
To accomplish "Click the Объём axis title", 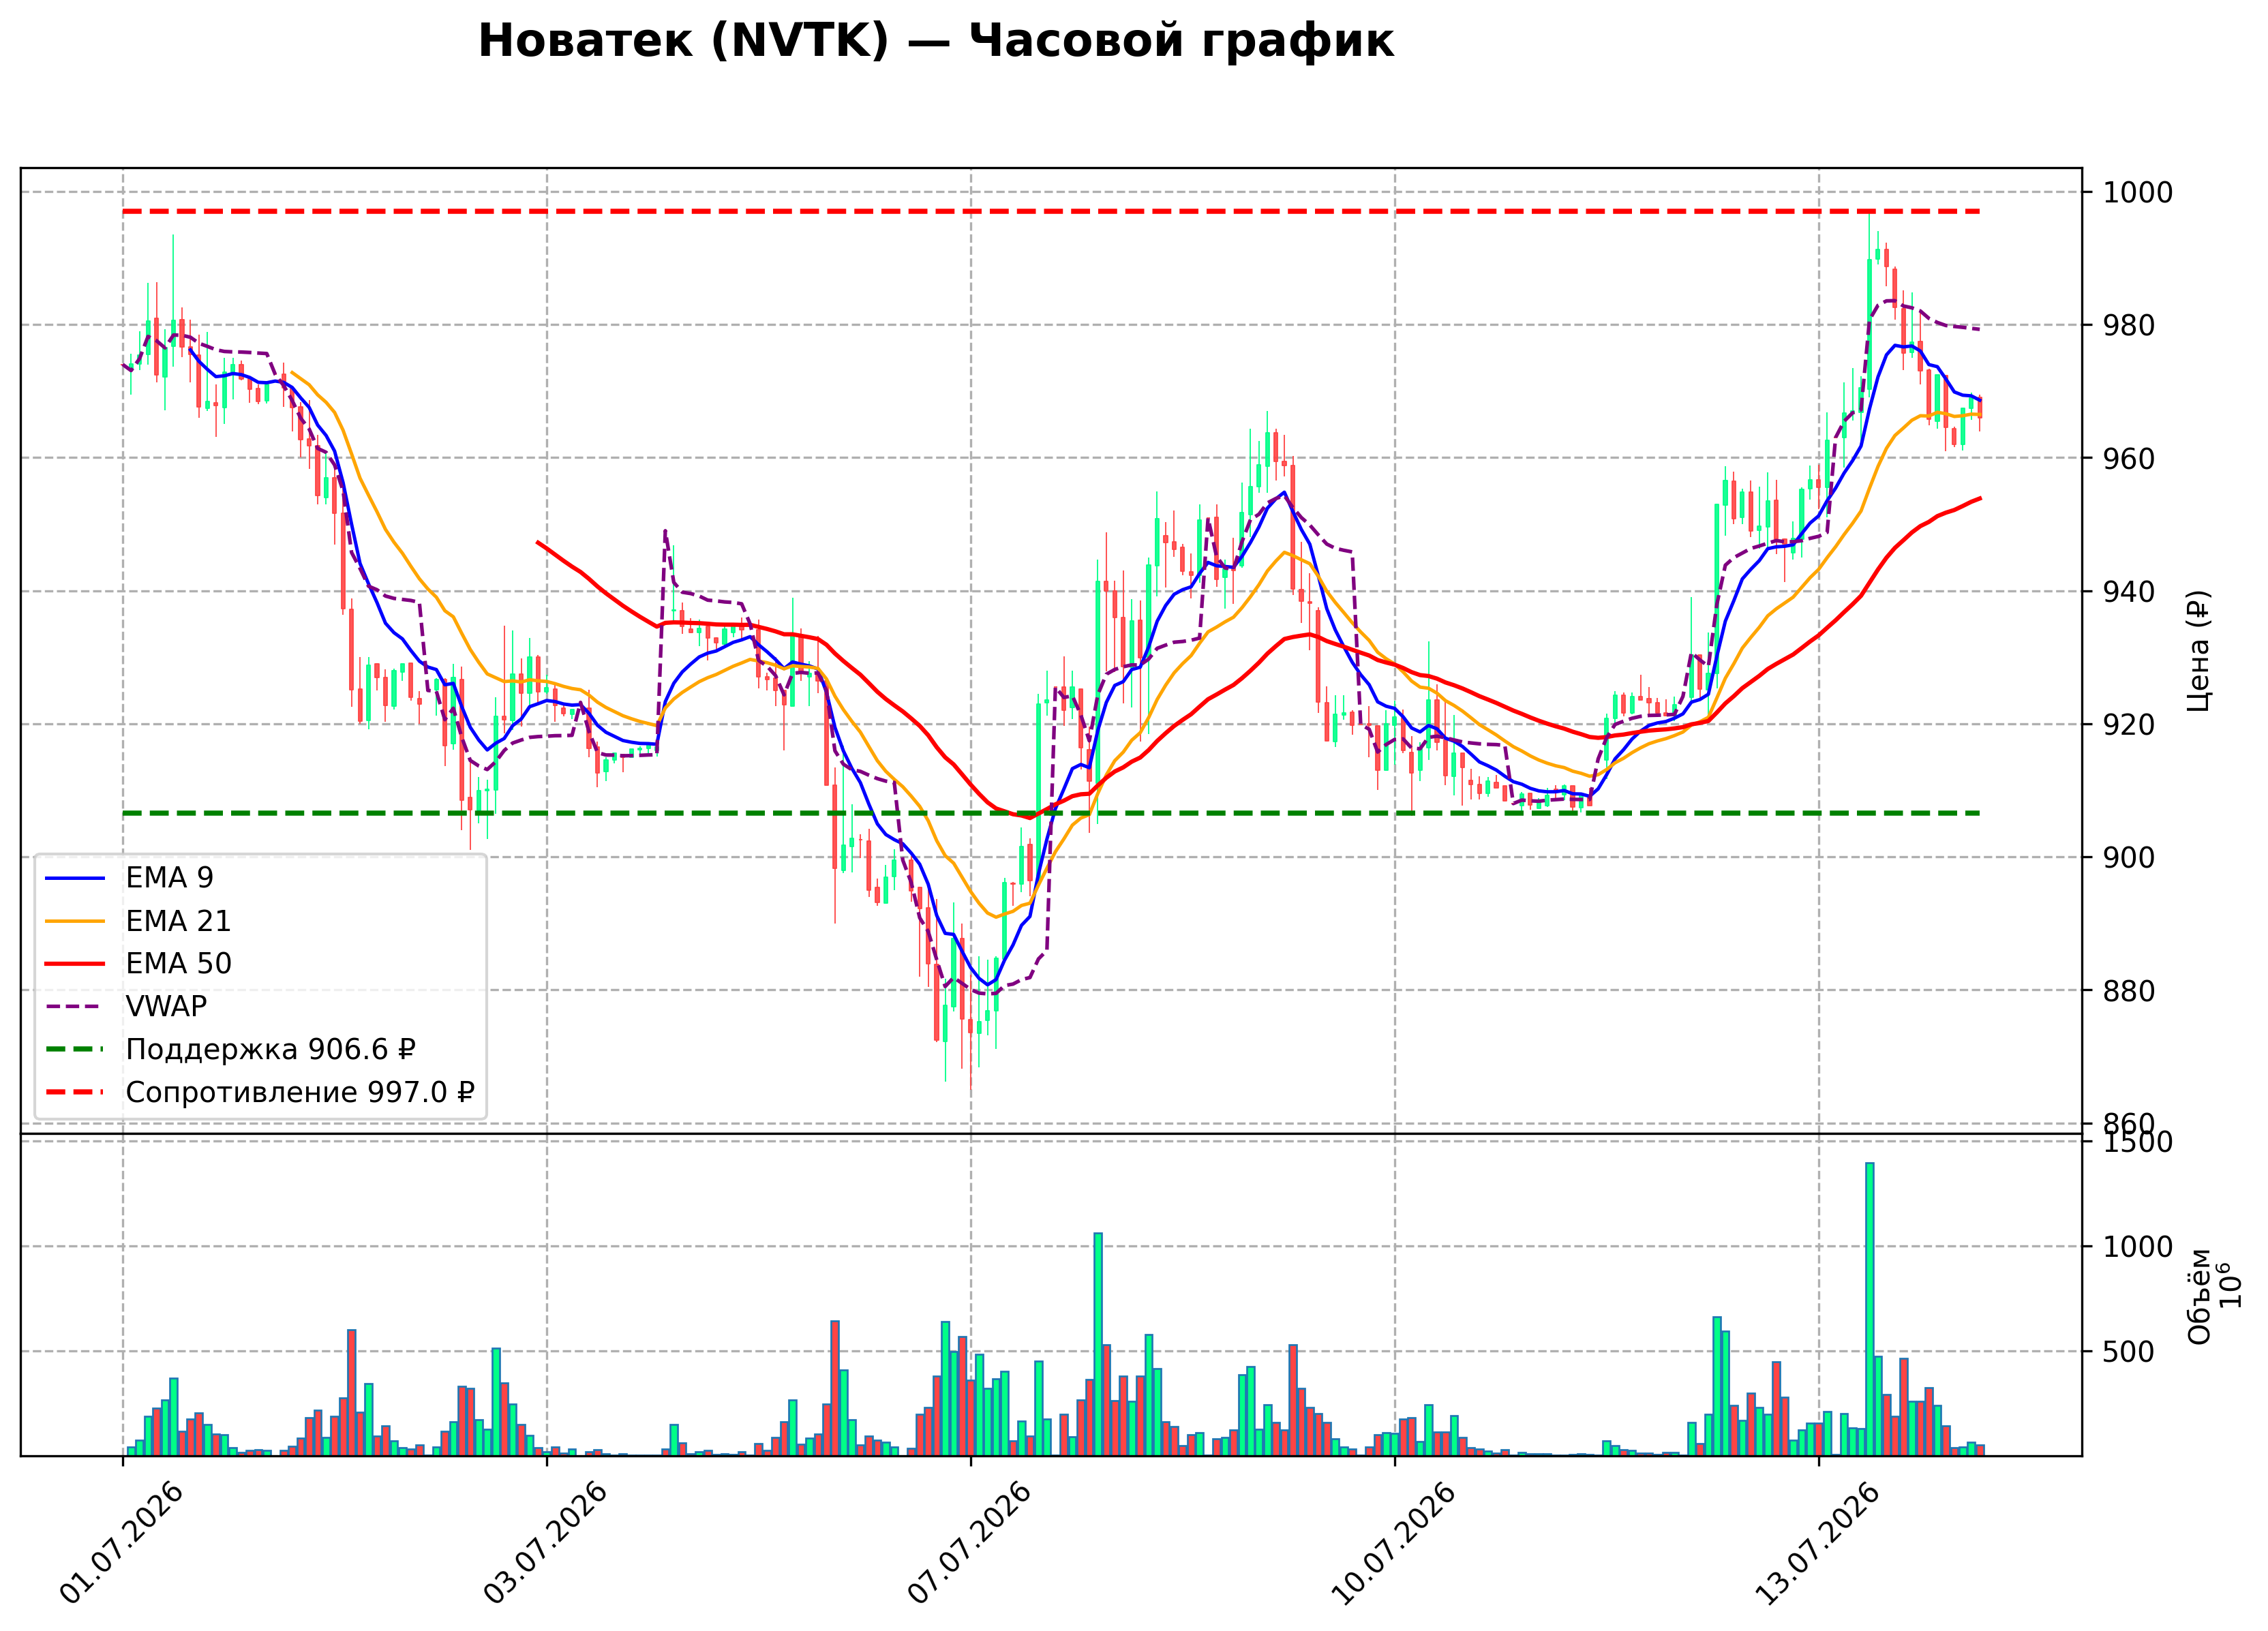I will pos(2198,1297).
